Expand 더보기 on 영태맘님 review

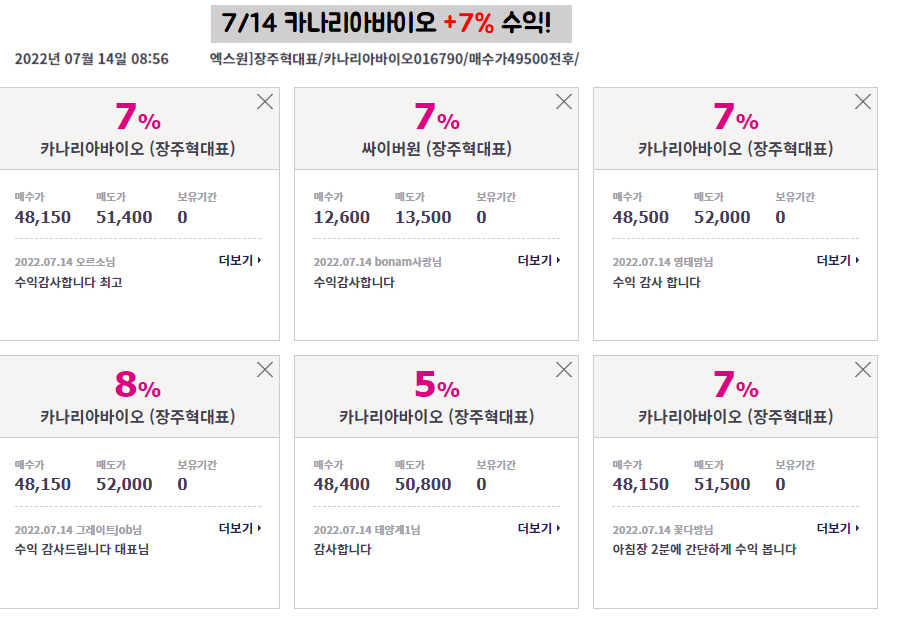coord(838,260)
